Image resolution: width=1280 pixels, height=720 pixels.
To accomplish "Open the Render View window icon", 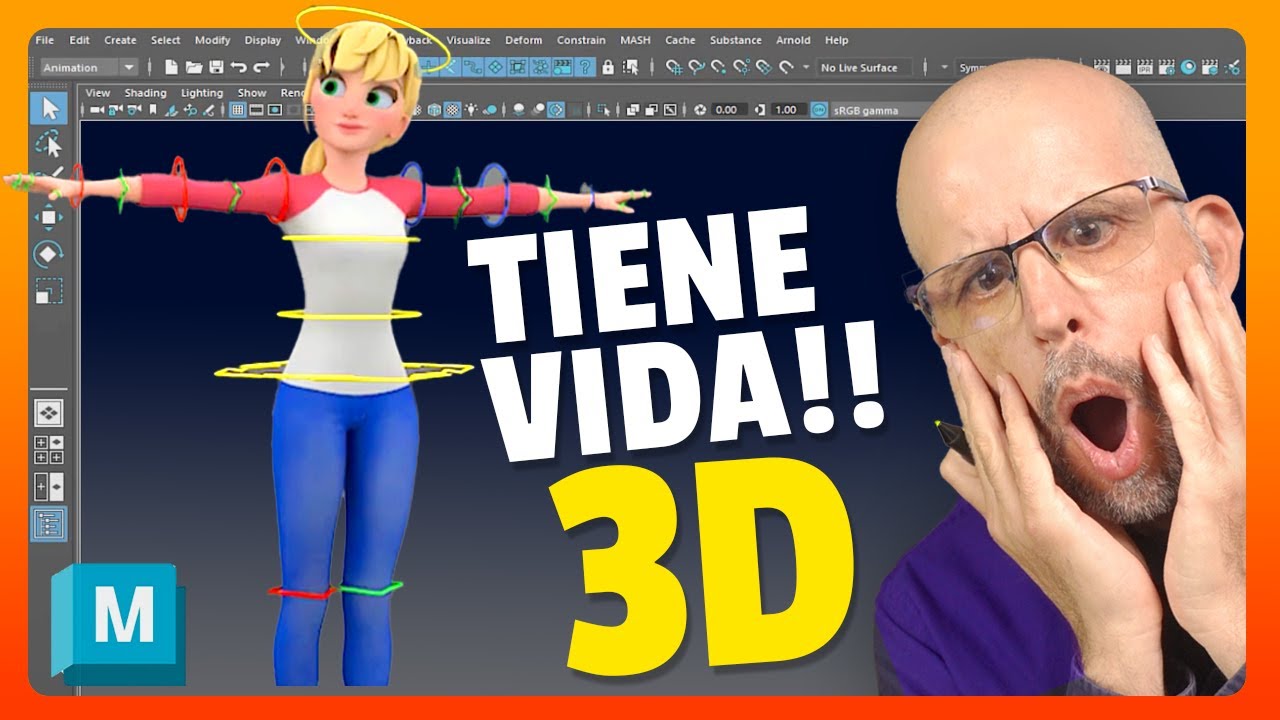I will tap(1102, 67).
